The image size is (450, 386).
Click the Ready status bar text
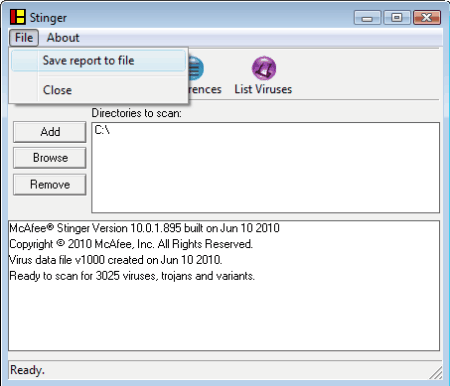[x=27, y=370]
